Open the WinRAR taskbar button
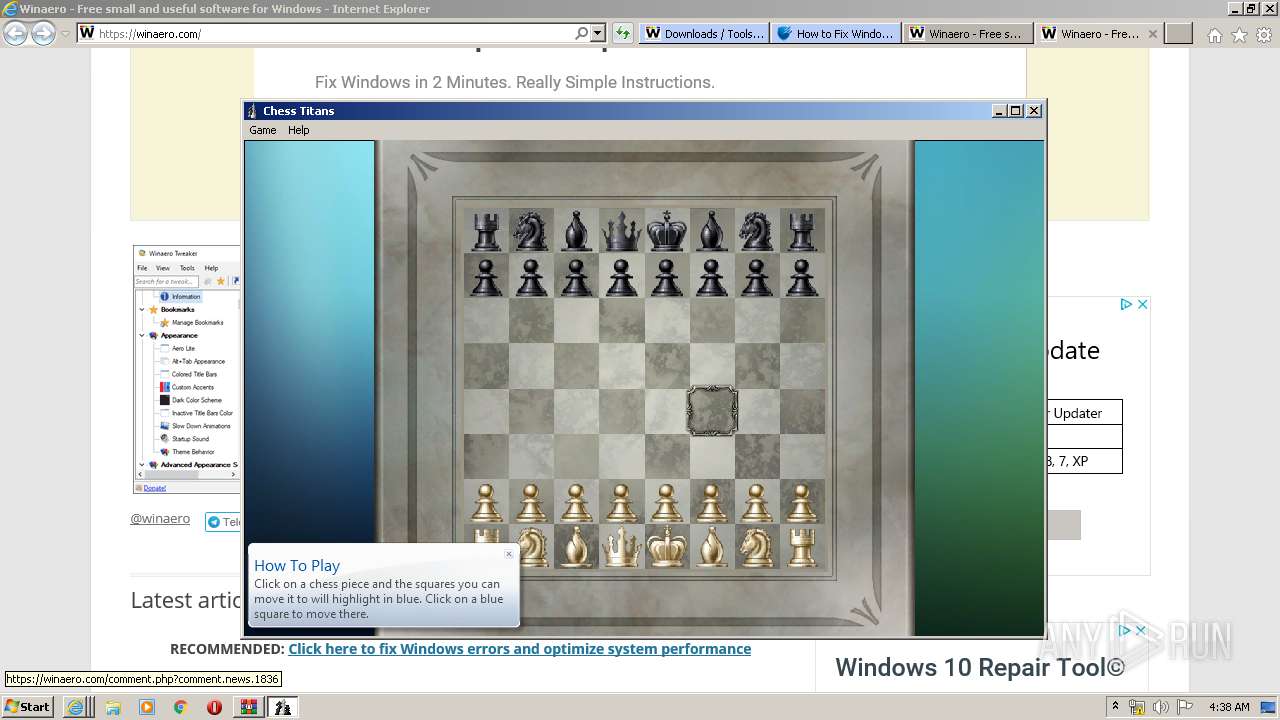This screenshot has height=720, width=1280. click(248, 707)
